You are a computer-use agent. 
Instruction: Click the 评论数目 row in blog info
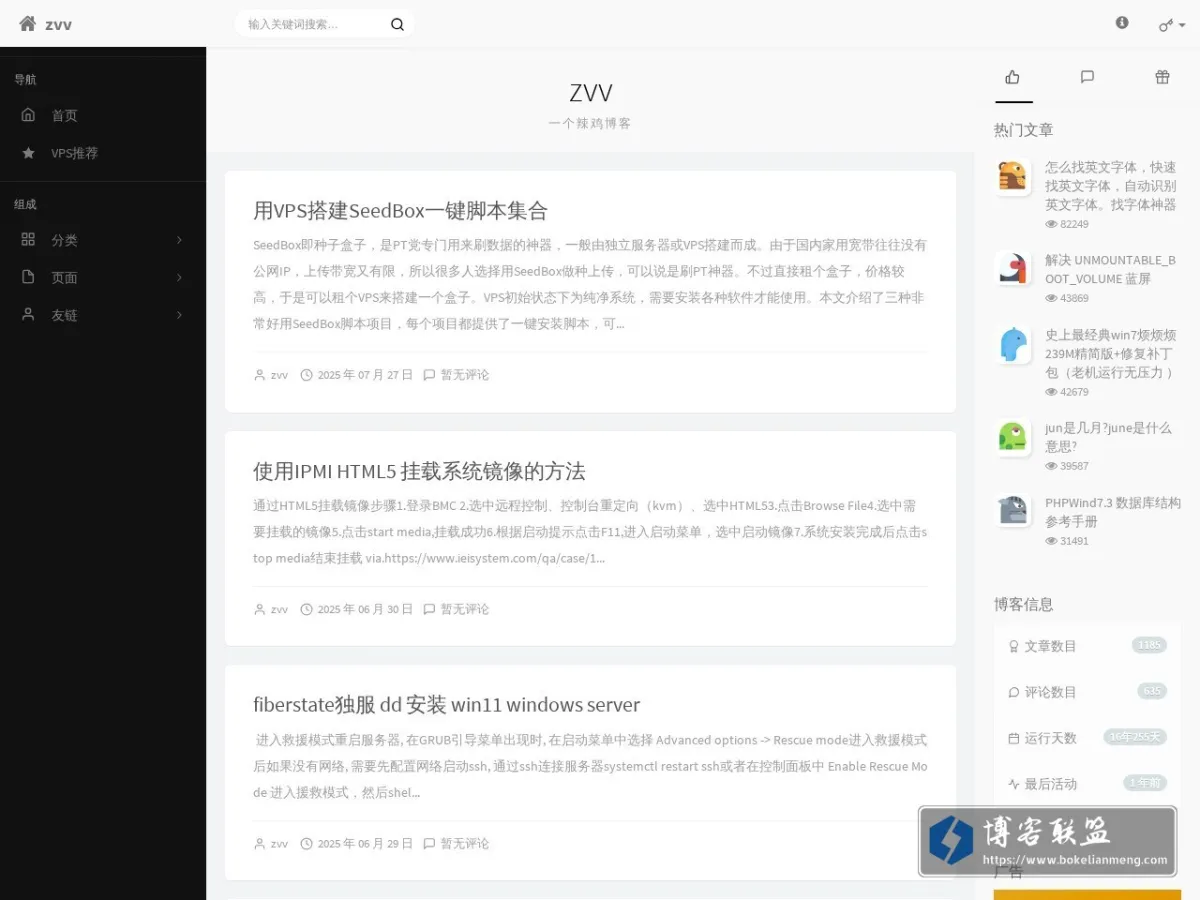[1087, 692]
